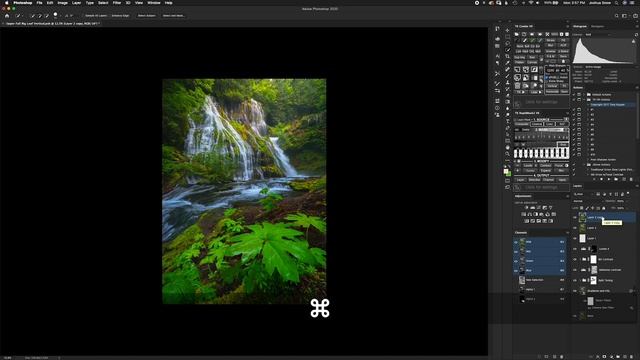Add a Curves adjustment from Adjustments panel
This screenshot has width=640, height=360.
point(539,207)
